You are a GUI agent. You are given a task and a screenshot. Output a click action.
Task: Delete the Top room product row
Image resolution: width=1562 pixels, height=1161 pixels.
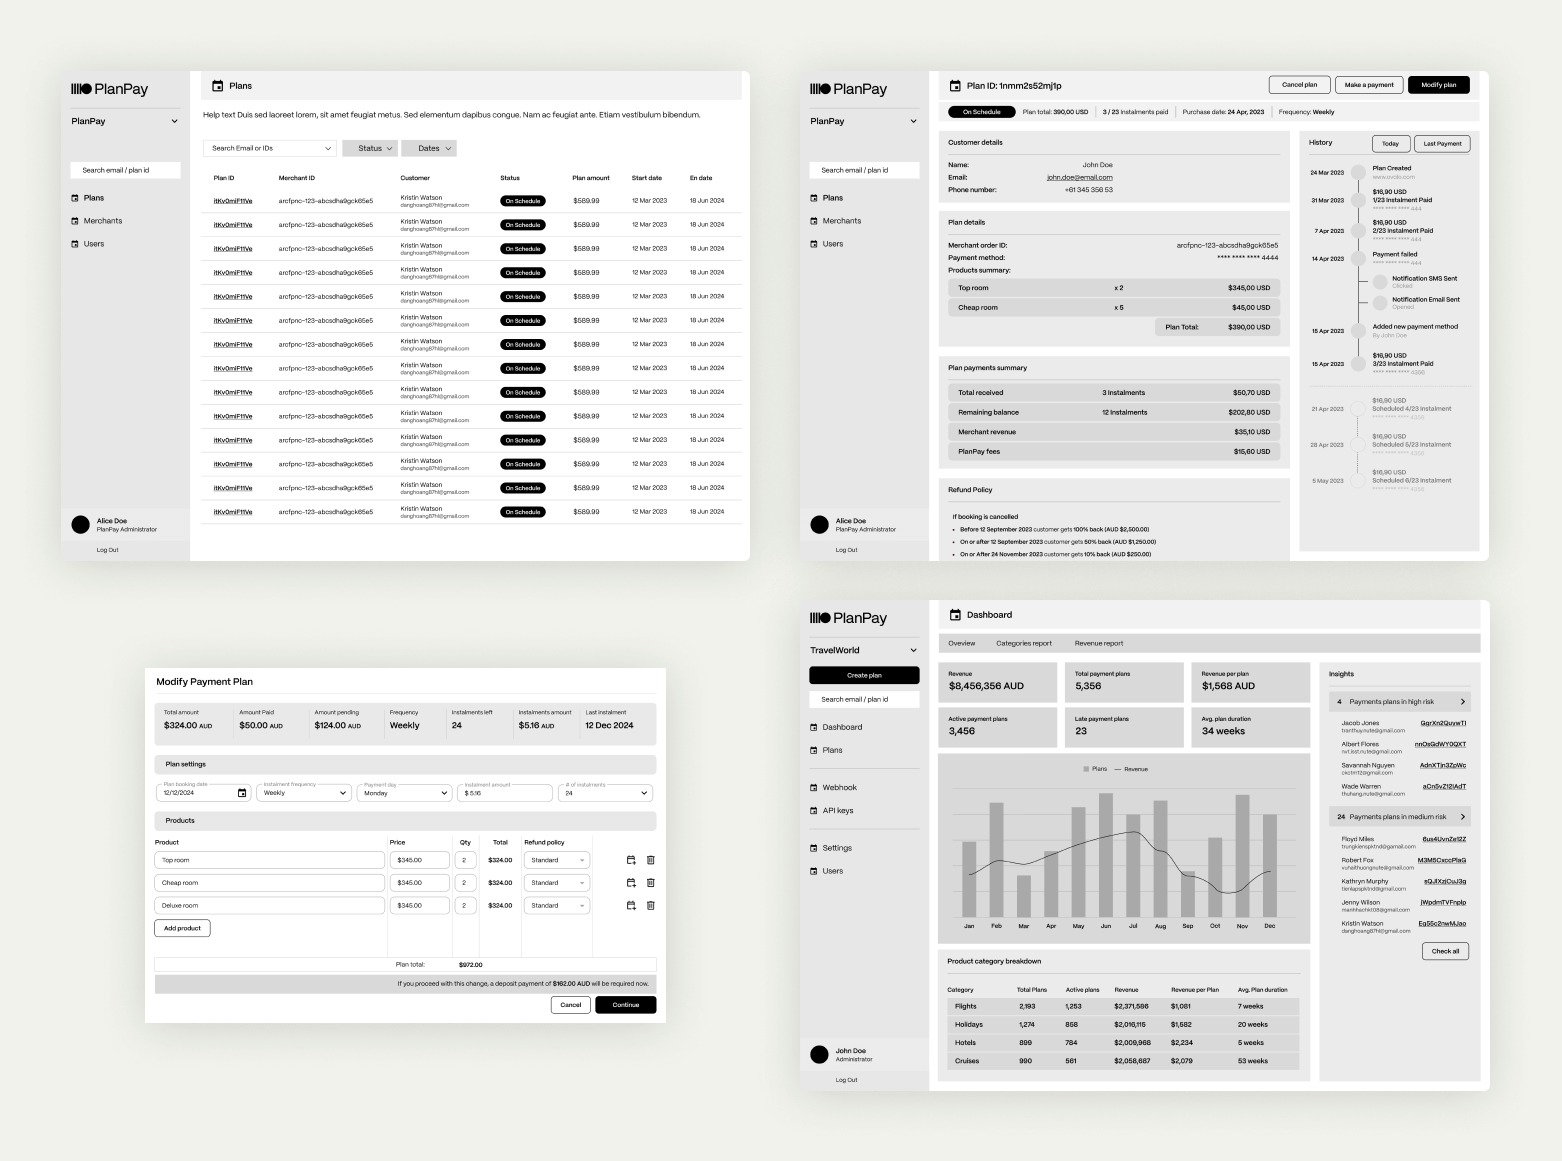[x=650, y=860]
